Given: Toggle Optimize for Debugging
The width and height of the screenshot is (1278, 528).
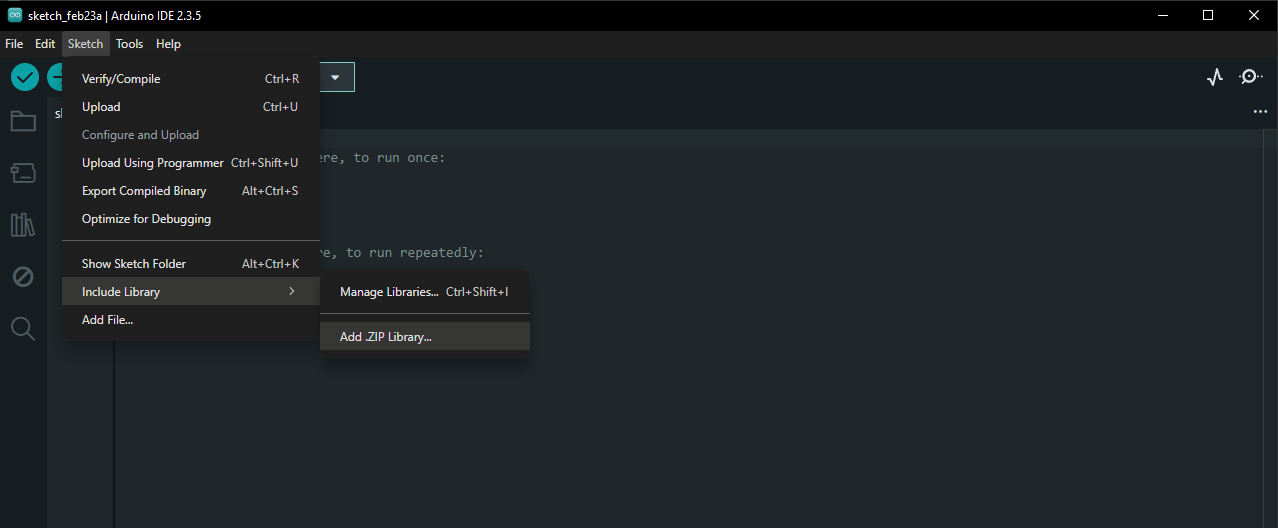Looking at the screenshot, I should 191,219.
